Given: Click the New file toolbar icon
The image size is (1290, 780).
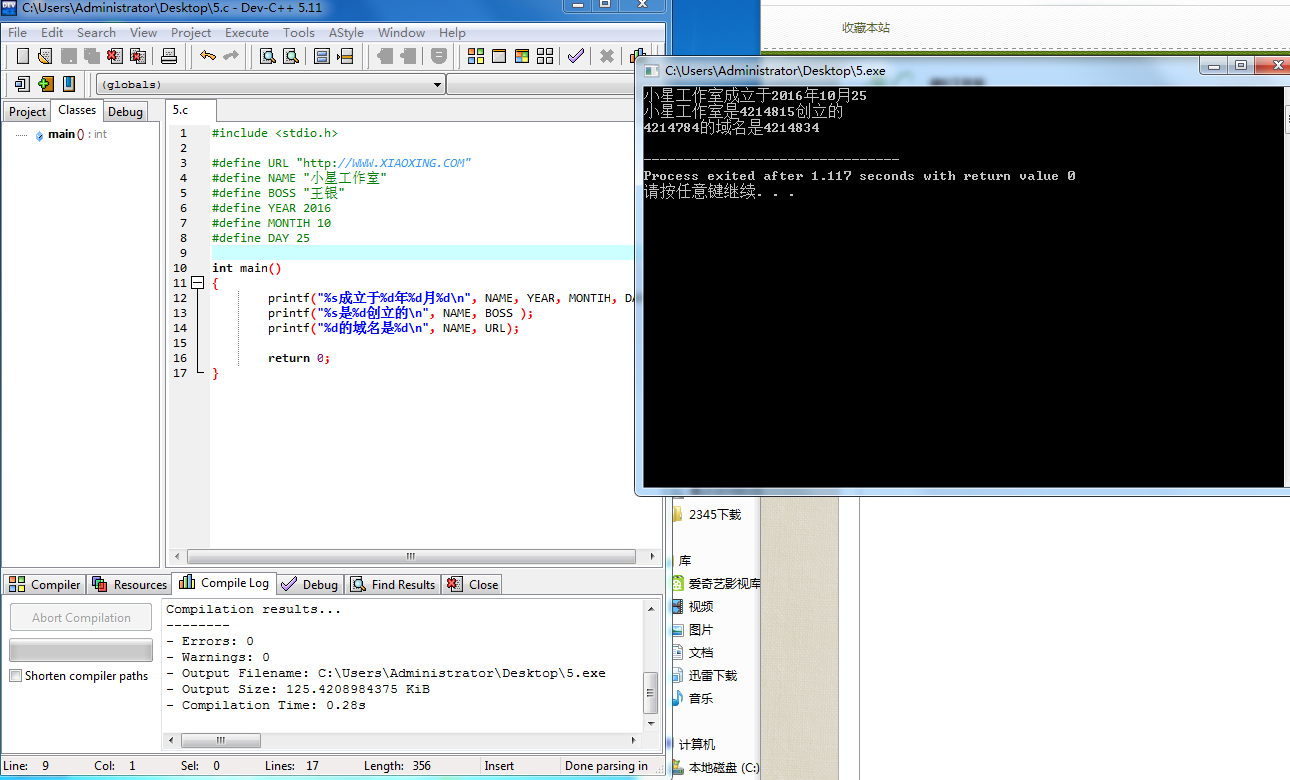Looking at the screenshot, I should [x=22, y=56].
